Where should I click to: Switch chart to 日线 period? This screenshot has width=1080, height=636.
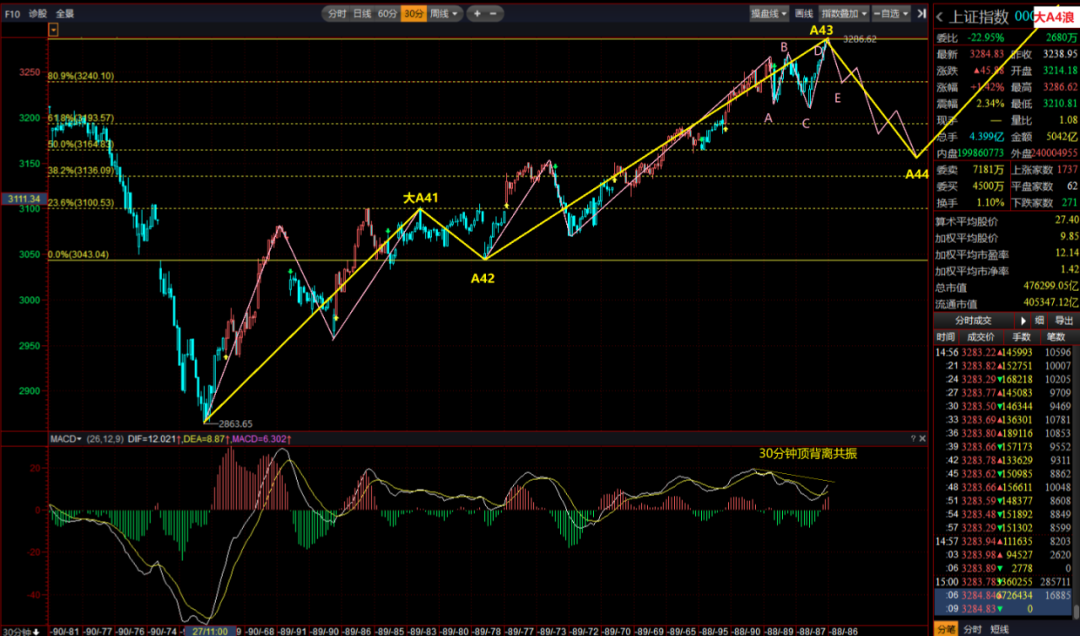362,14
